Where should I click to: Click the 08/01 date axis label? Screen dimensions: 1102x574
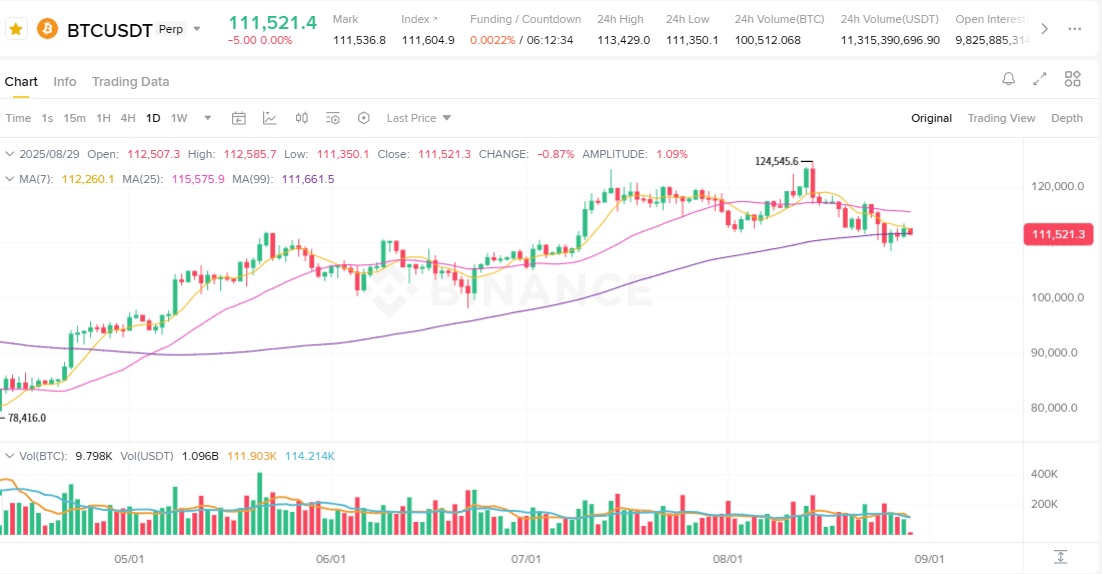click(727, 559)
